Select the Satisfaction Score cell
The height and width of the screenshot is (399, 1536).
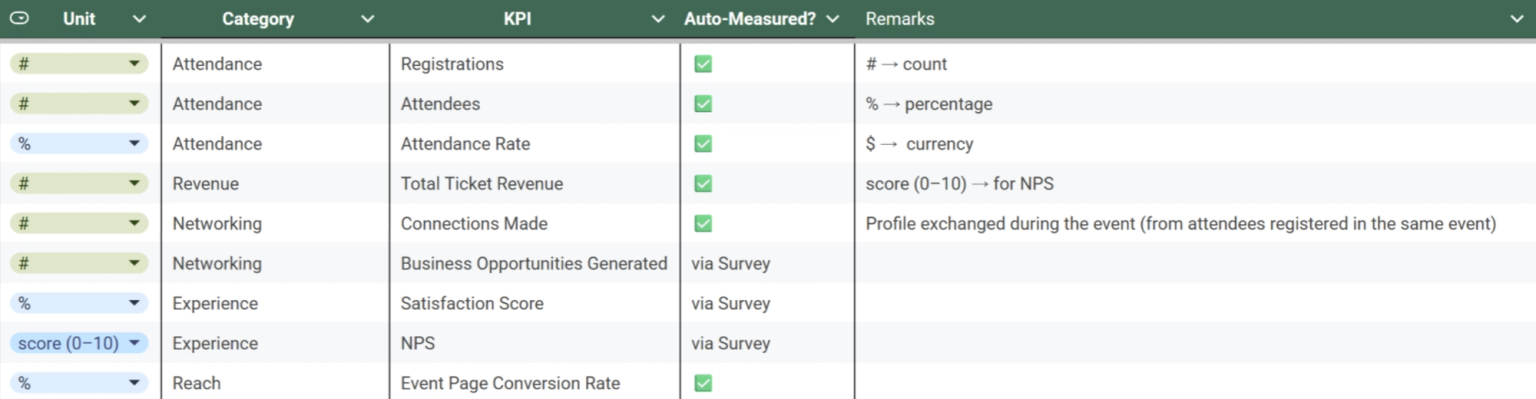pyautogui.click(x=535, y=303)
